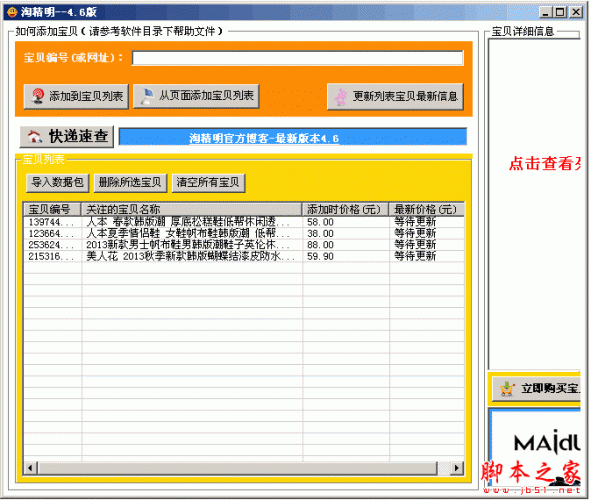Minimize the 淘精明 window

click(545, 12)
